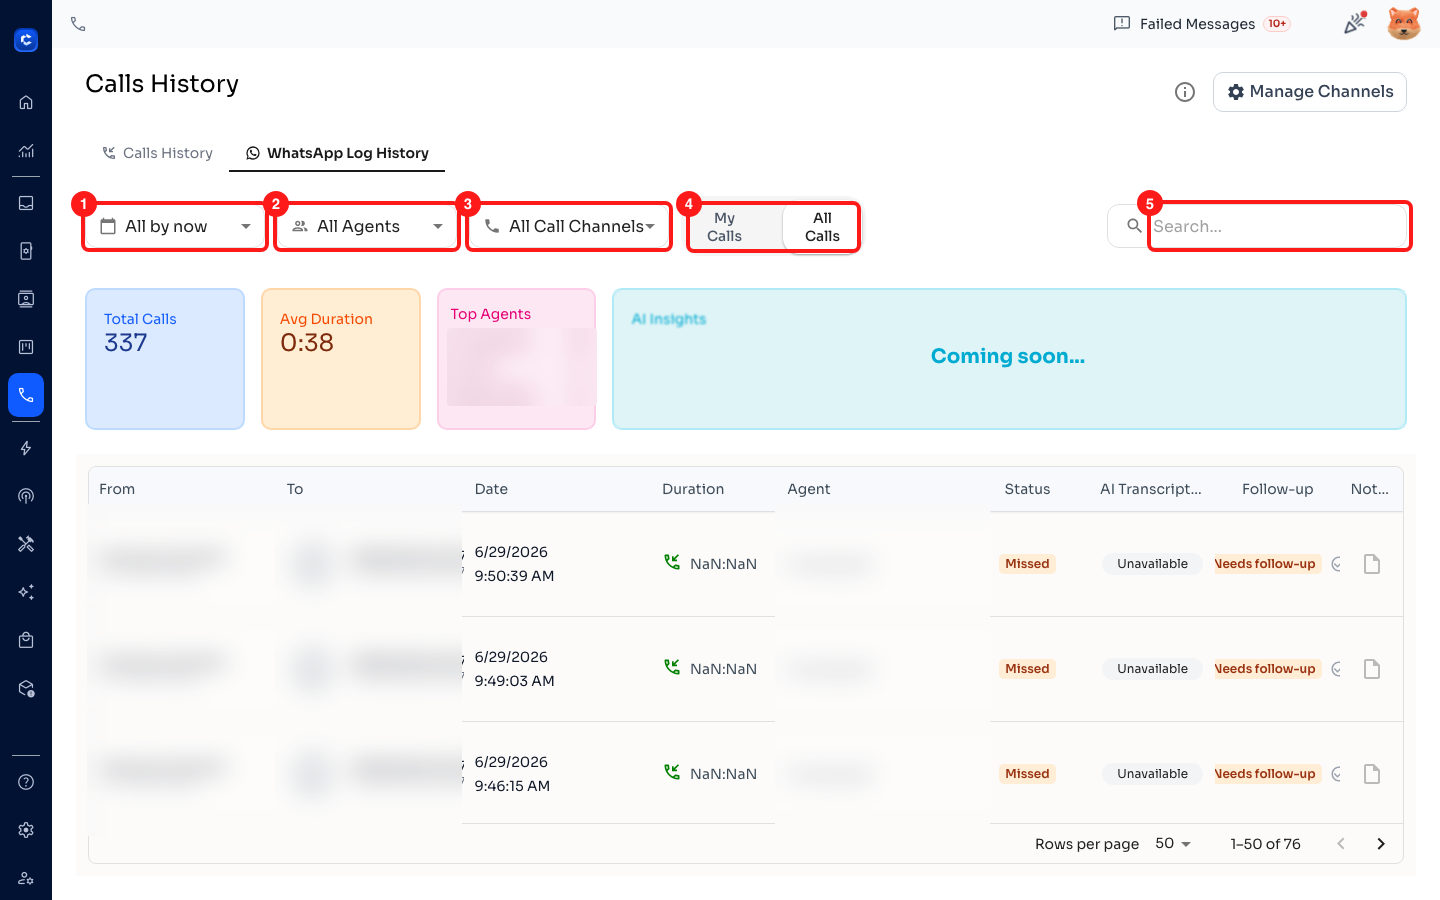Toggle follow-up check on the 9:49:03 AM call
The image size is (1440, 900).
click(1337, 669)
